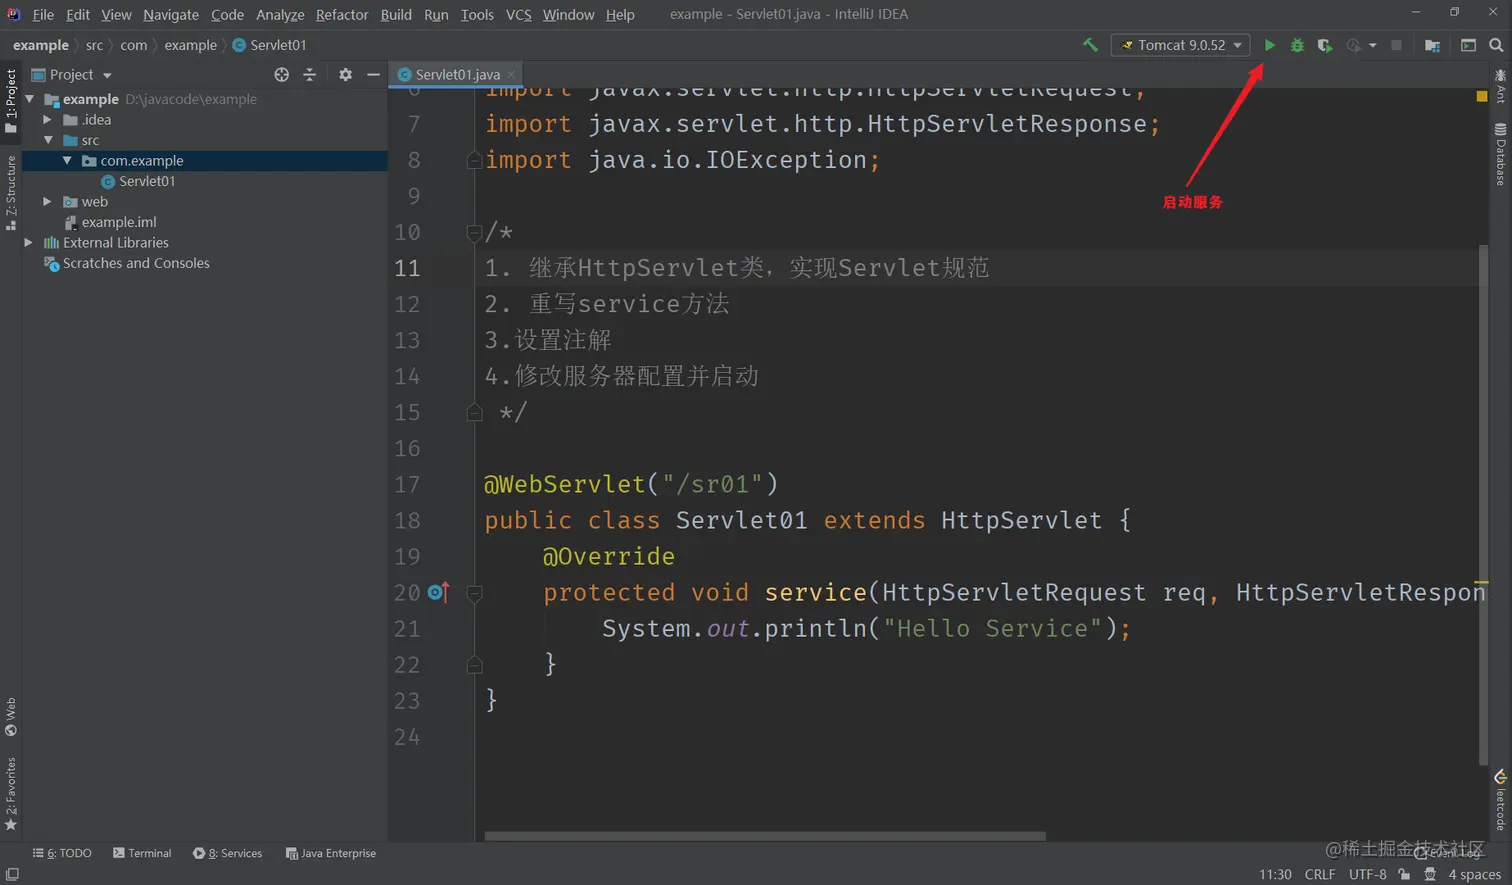Click the 4 spaces indent status

pos(1474,874)
